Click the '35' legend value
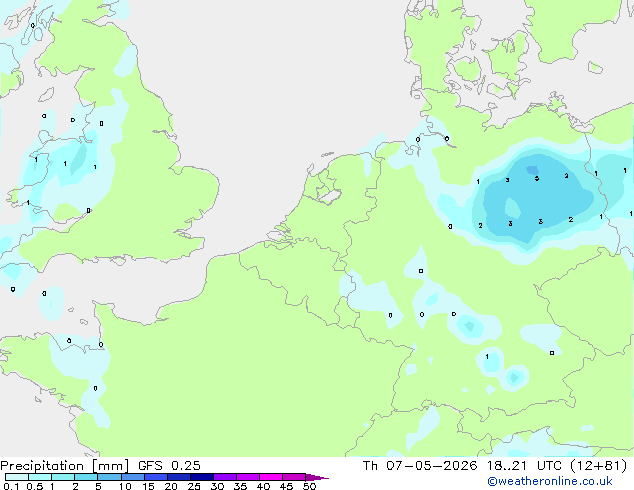The width and height of the screenshot is (634, 490). pyautogui.click(x=241, y=486)
